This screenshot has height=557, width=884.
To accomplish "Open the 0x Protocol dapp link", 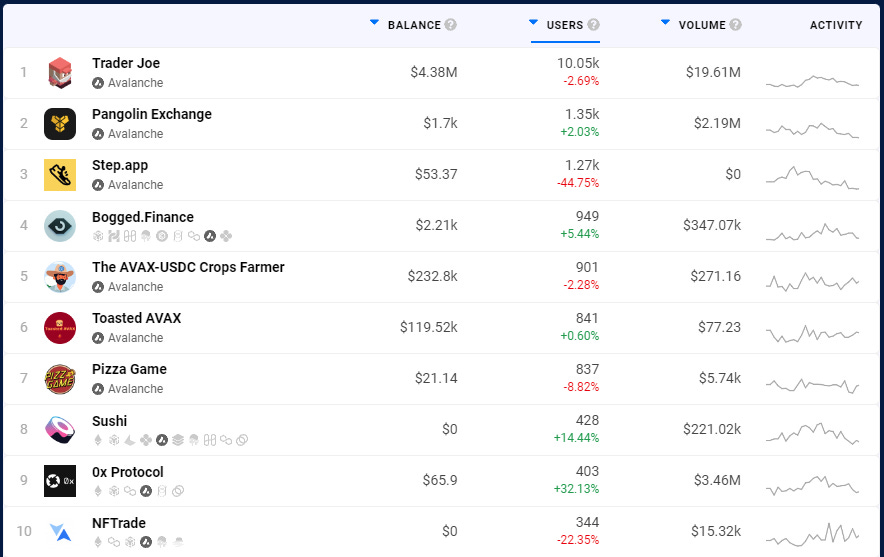I will click(x=128, y=472).
